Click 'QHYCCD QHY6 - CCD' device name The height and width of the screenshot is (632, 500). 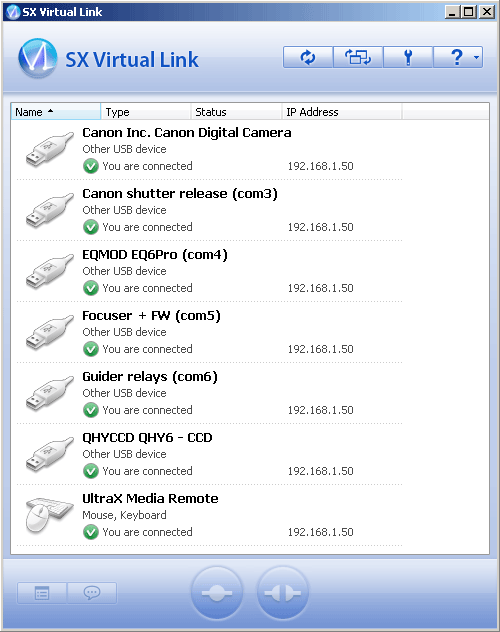147,437
